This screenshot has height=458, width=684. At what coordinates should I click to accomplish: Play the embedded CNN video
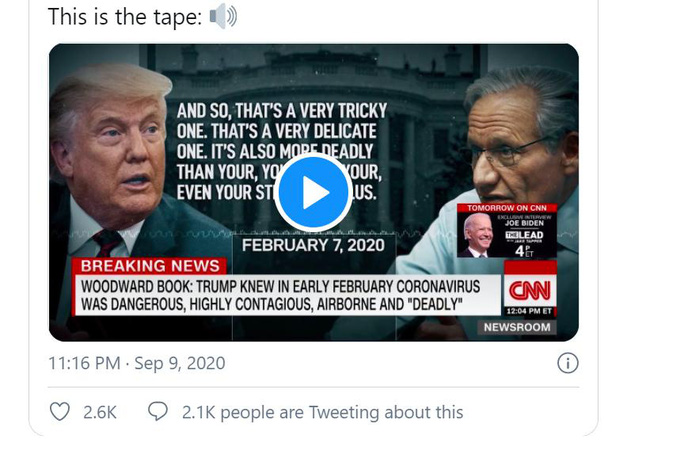pyautogui.click(x=313, y=192)
